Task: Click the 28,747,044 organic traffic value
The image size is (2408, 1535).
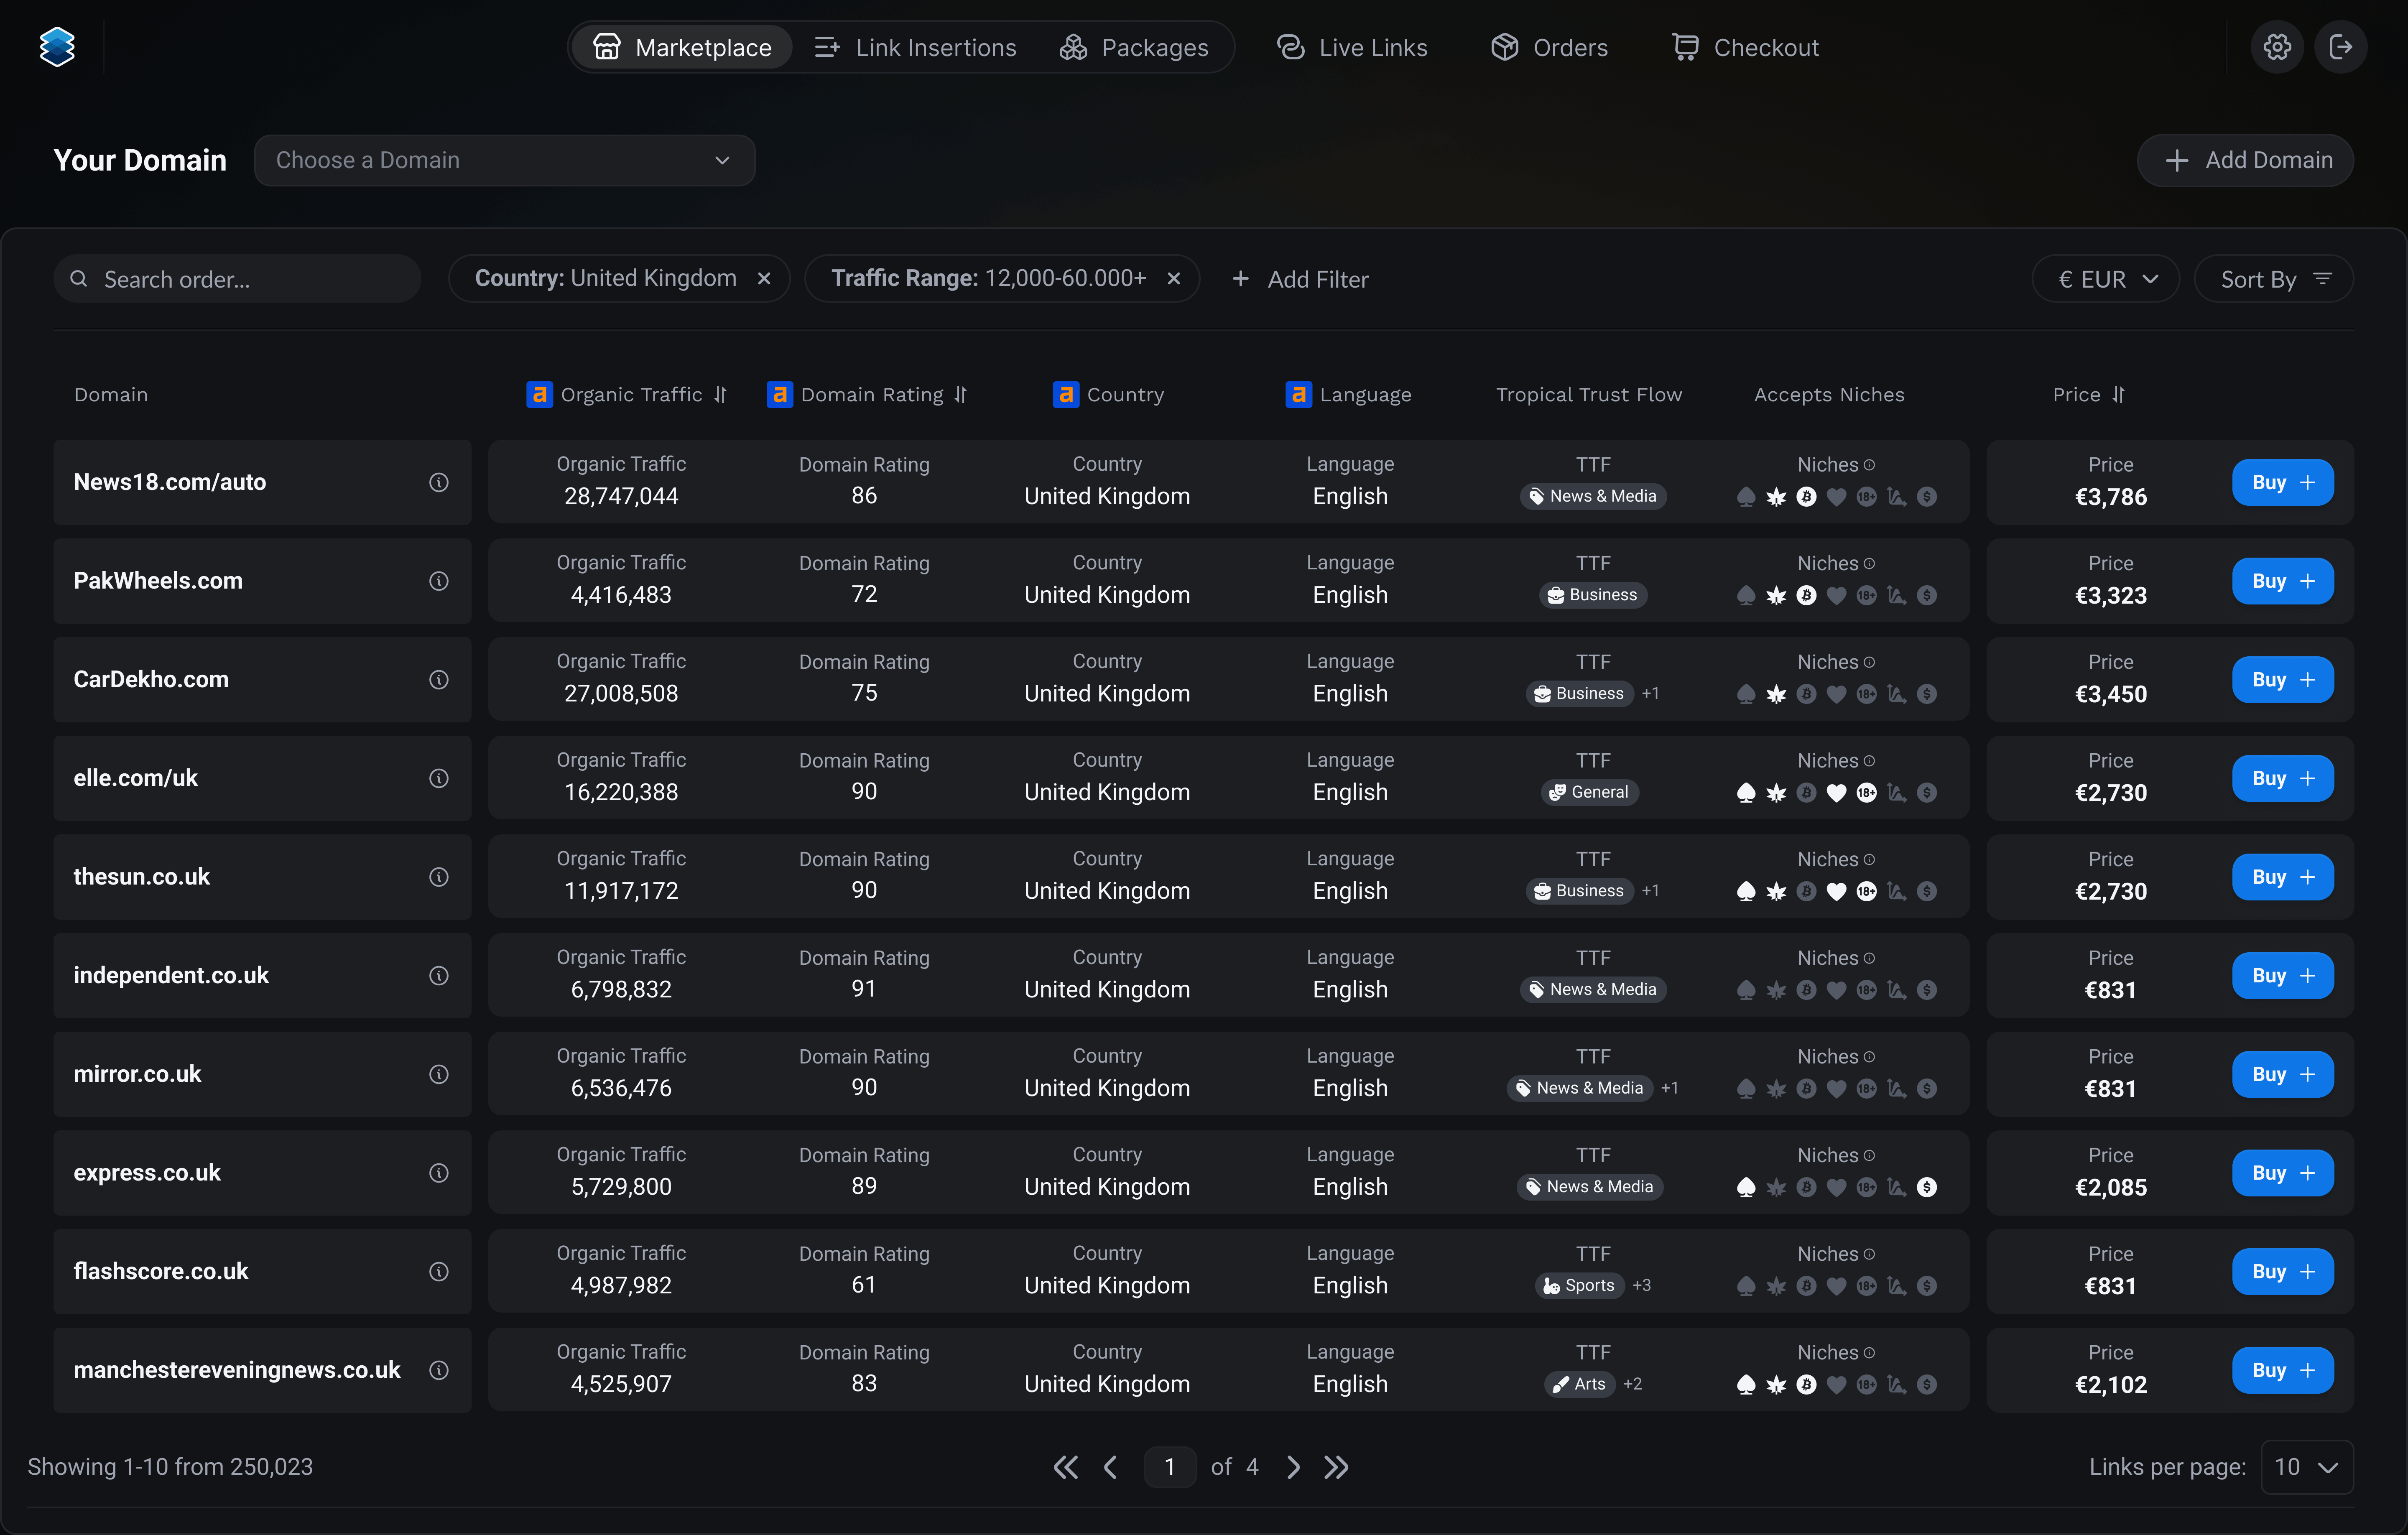Action: tap(621, 496)
